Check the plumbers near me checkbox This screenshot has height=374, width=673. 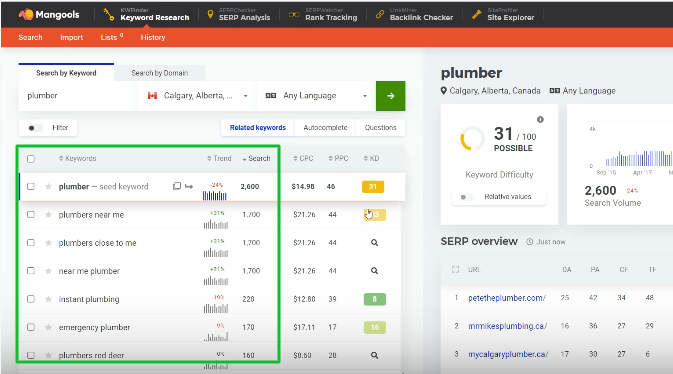coord(31,214)
